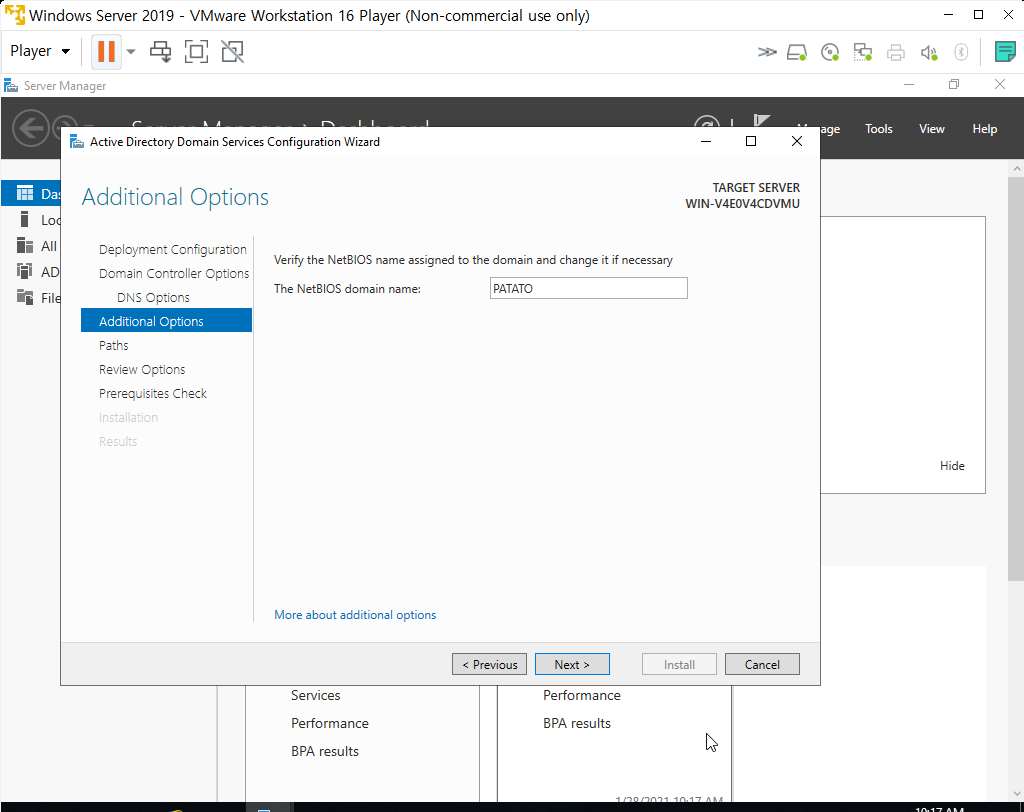Open the View menu in Server Manager
This screenshot has width=1024, height=812.
[x=932, y=129]
